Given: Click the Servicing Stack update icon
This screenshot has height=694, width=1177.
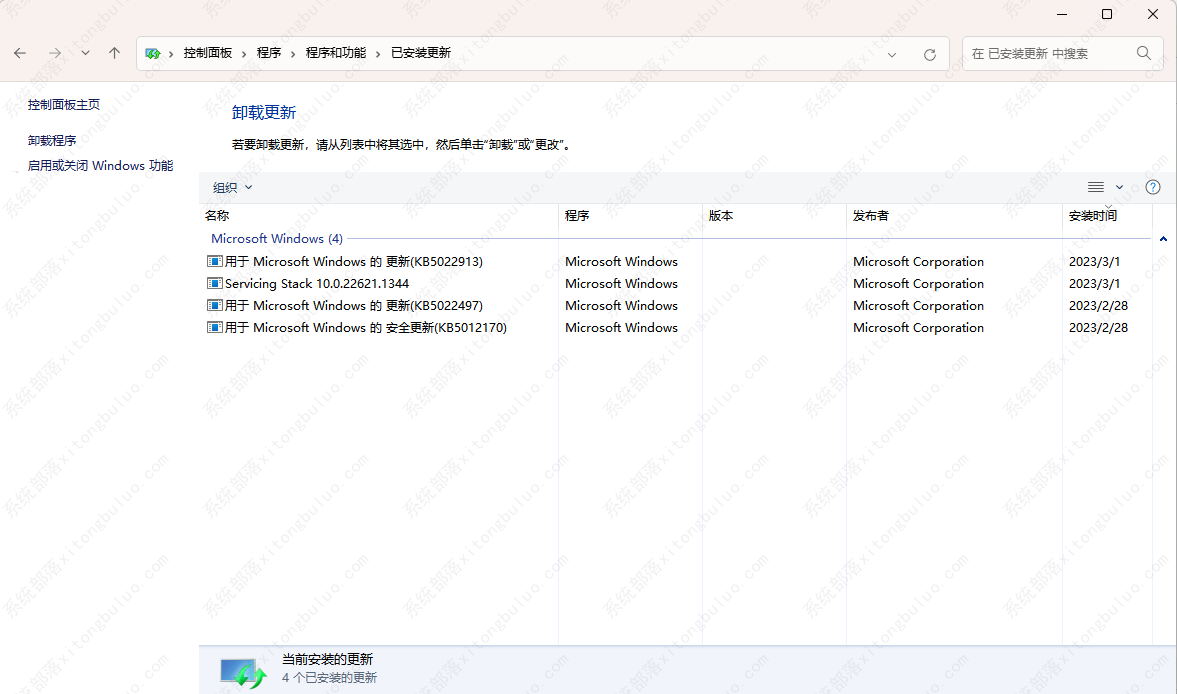Looking at the screenshot, I should [x=215, y=284].
